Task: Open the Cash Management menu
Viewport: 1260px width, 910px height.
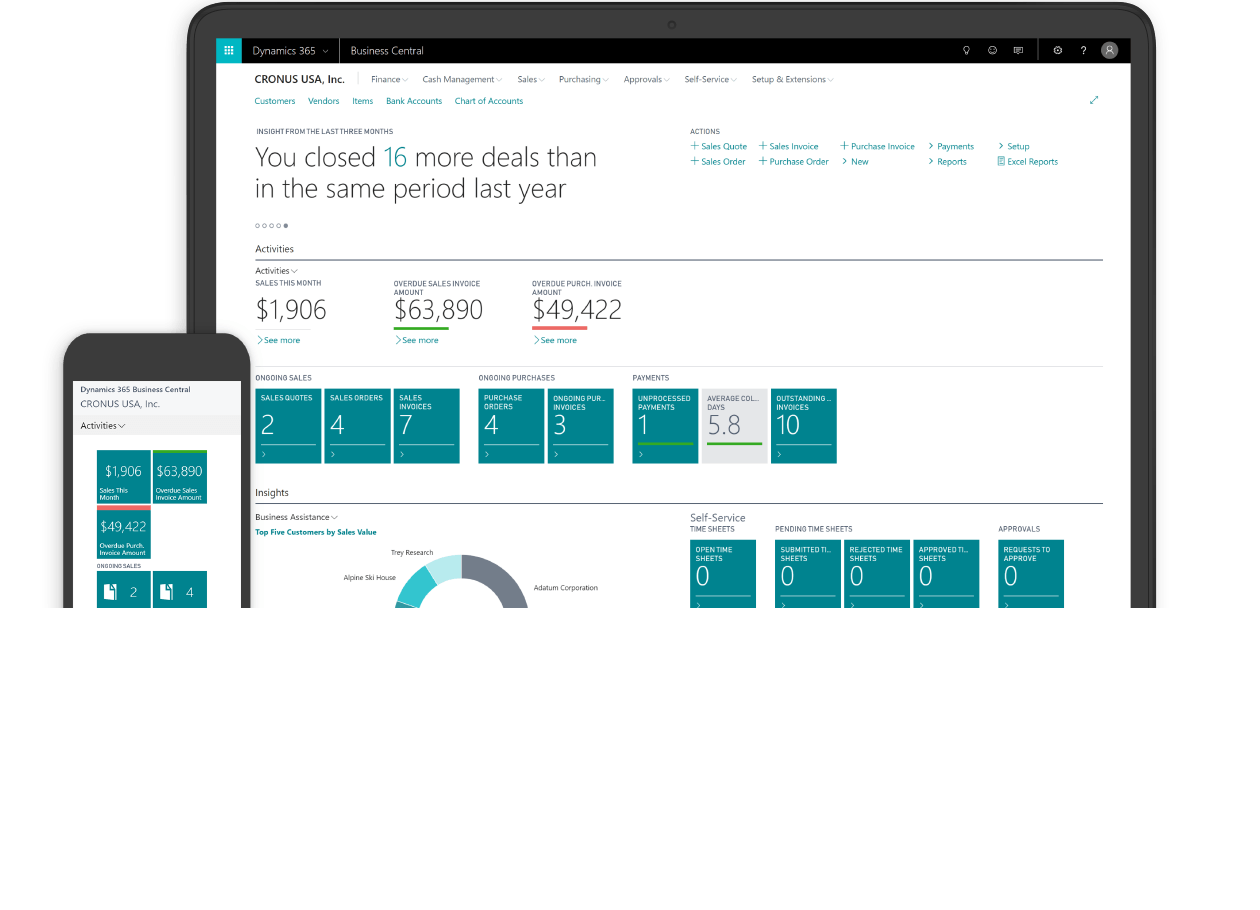Action: click(462, 80)
